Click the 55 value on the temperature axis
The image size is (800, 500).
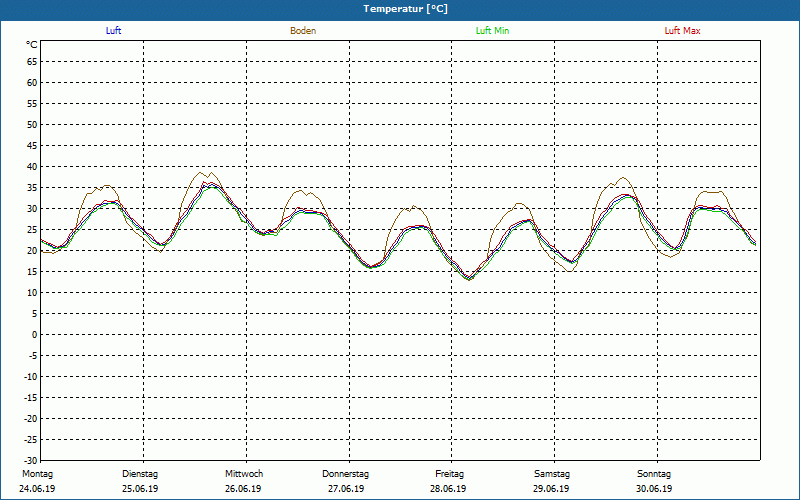pyautogui.click(x=32, y=104)
